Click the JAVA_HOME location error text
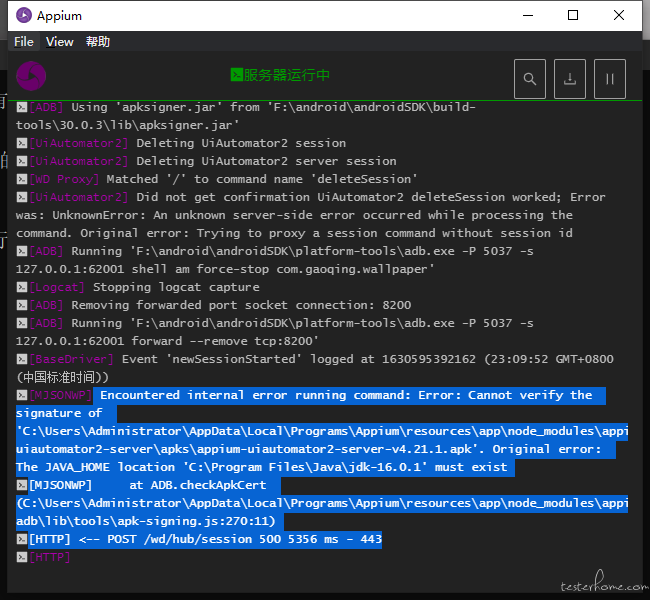650x600 pixels. click(x=262, y=467)
